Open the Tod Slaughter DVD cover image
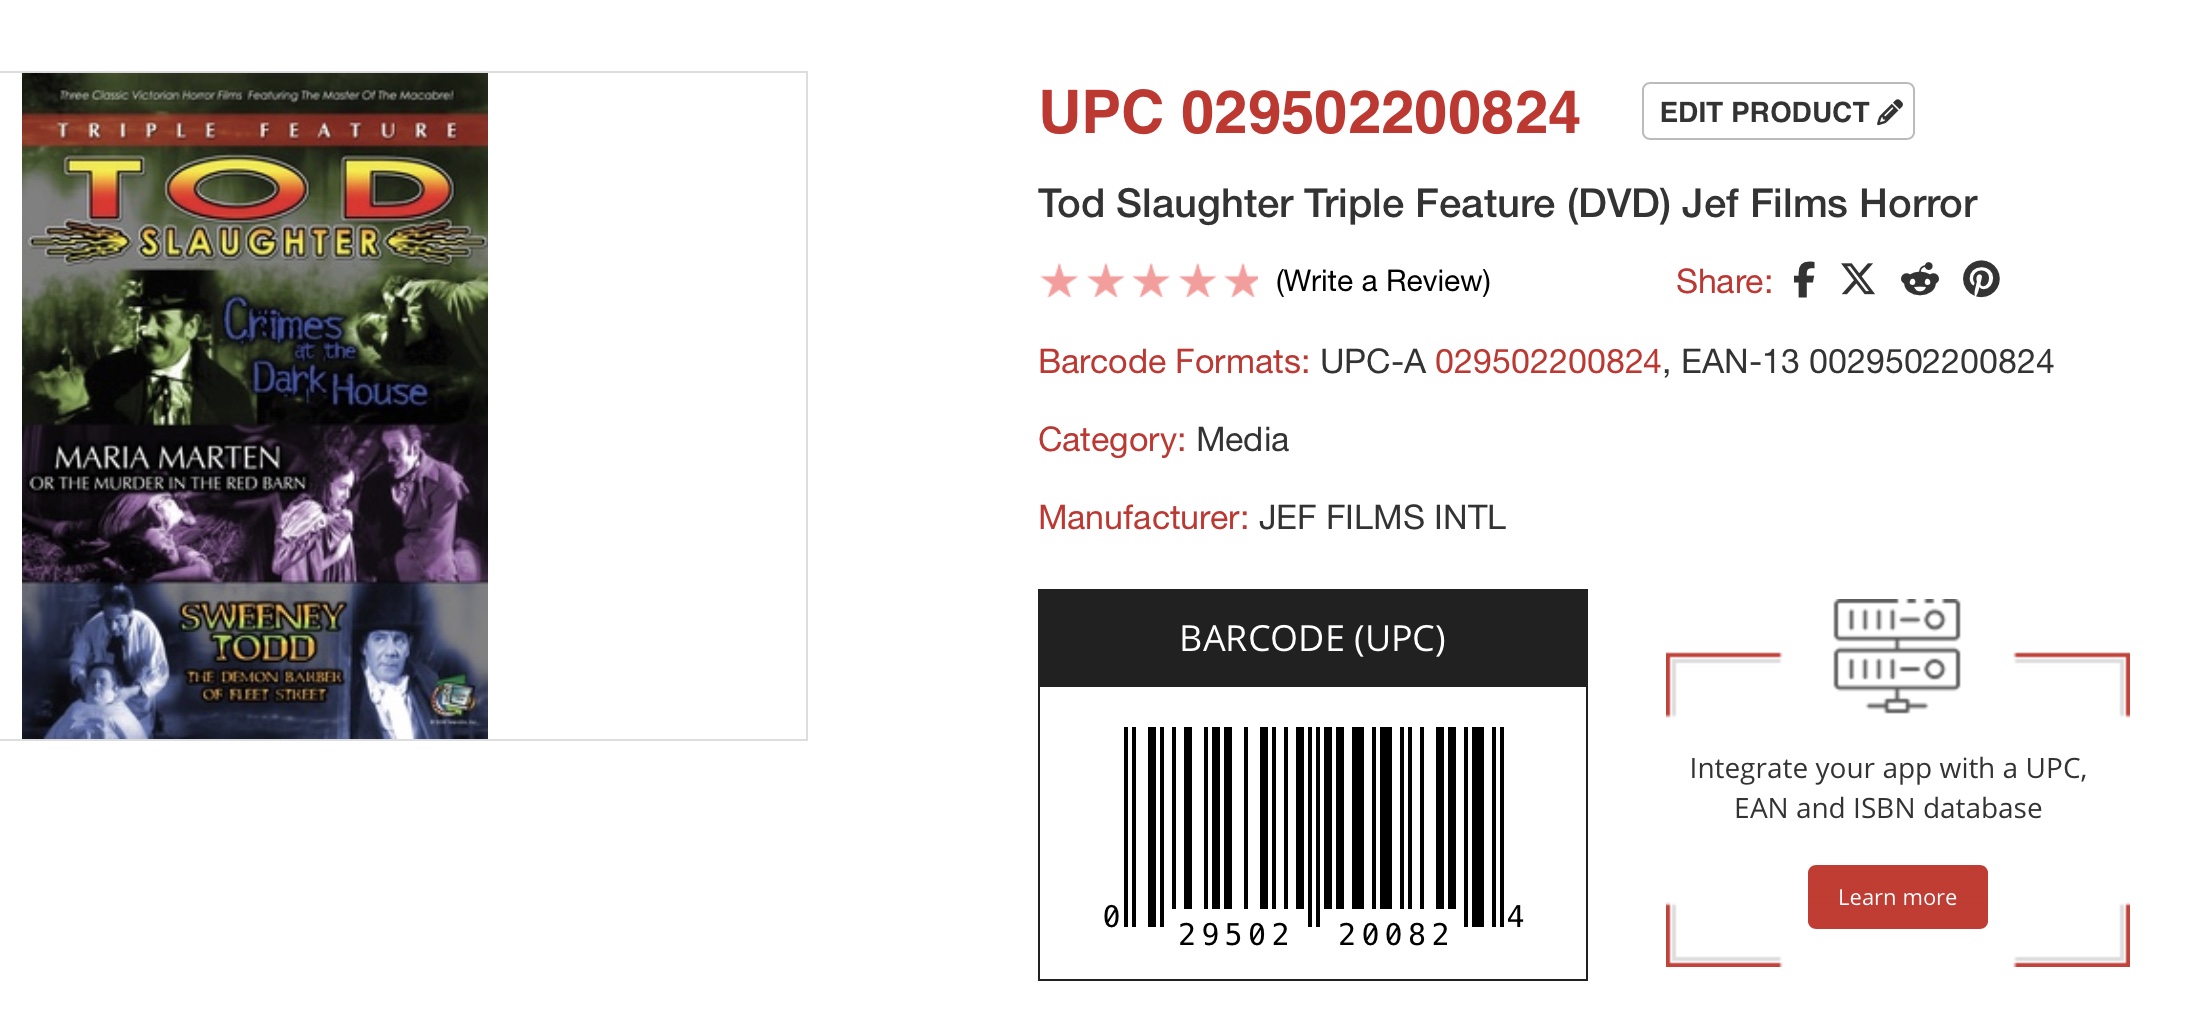 255,406
